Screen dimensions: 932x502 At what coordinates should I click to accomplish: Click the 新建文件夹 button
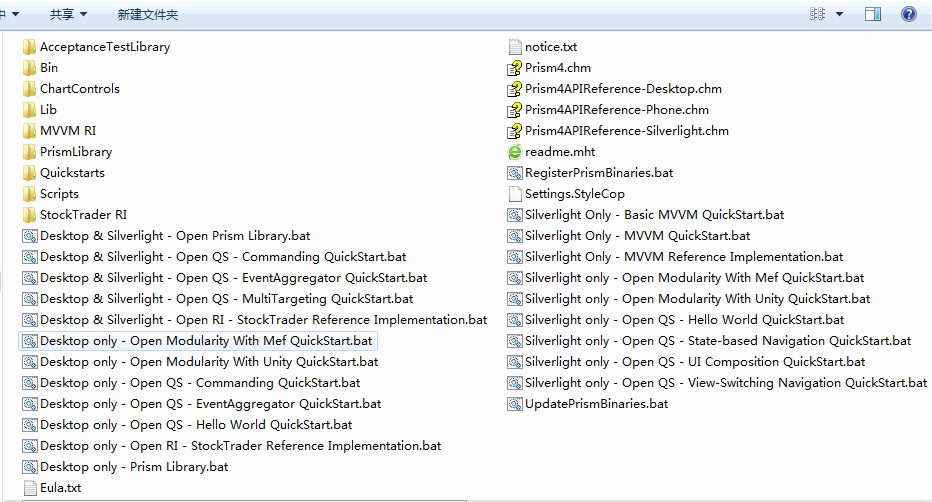point(147,14)
